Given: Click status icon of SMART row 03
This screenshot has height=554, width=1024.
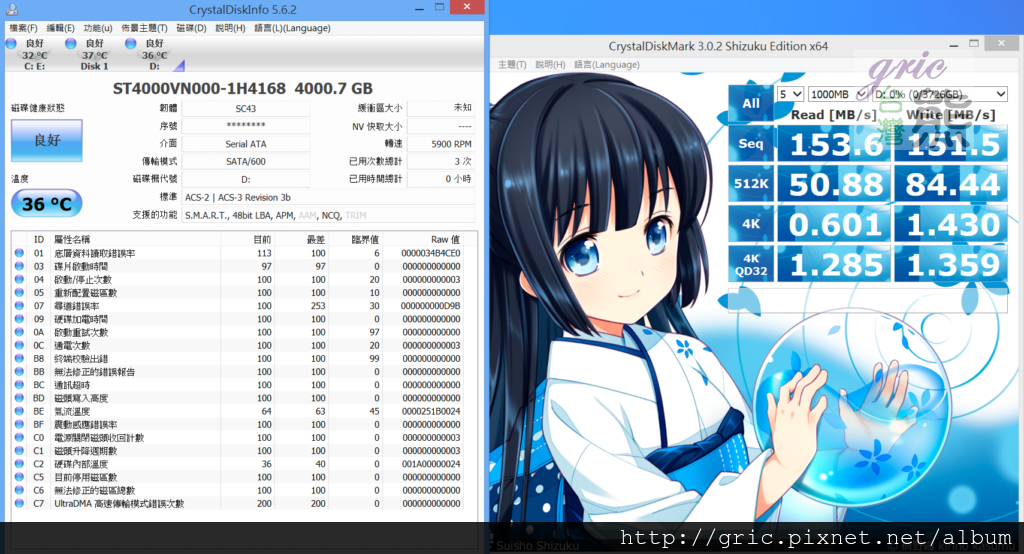Looking at the screenshot, I should [x=19, y=267].
